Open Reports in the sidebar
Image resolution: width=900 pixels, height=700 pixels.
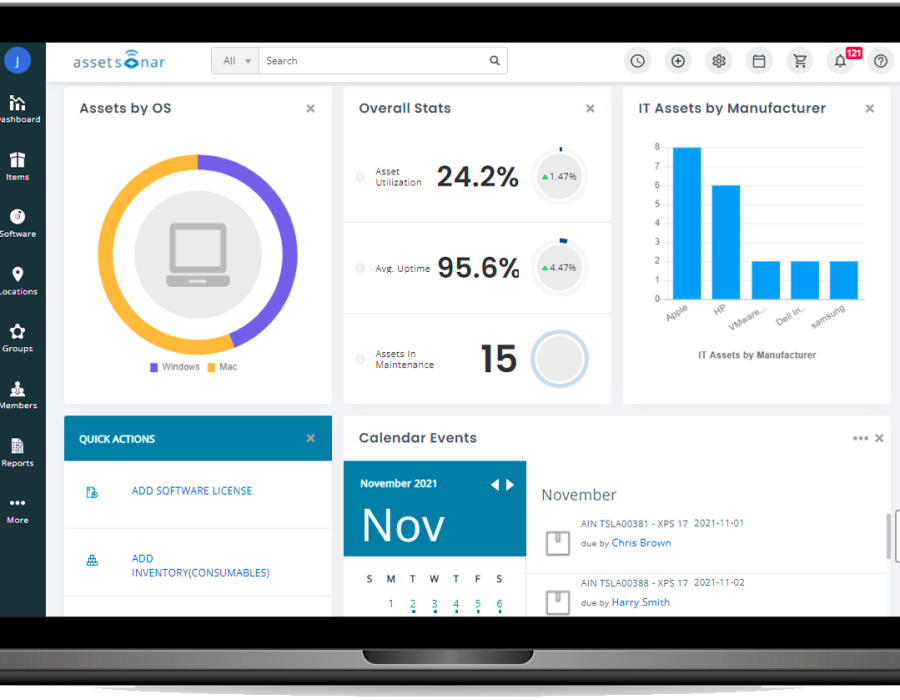(18, 452)
